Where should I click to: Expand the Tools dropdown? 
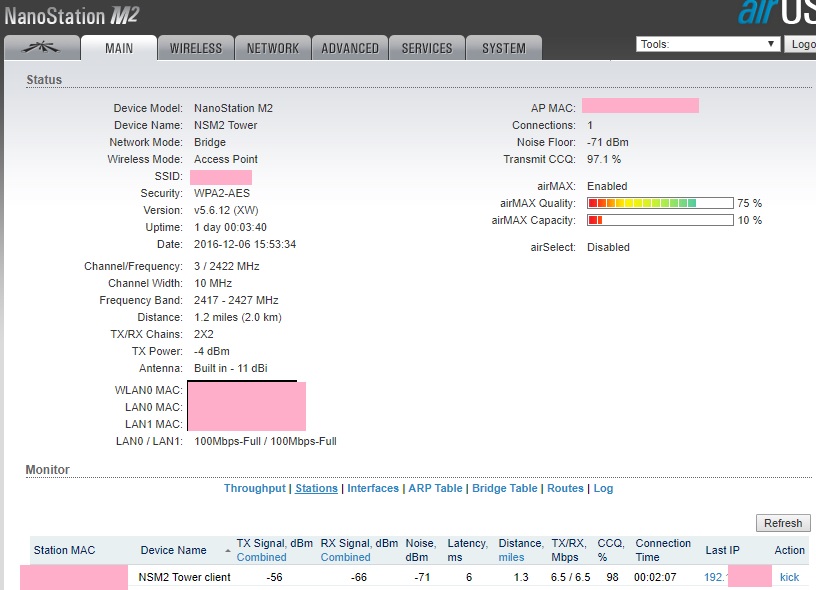point(708,44)
